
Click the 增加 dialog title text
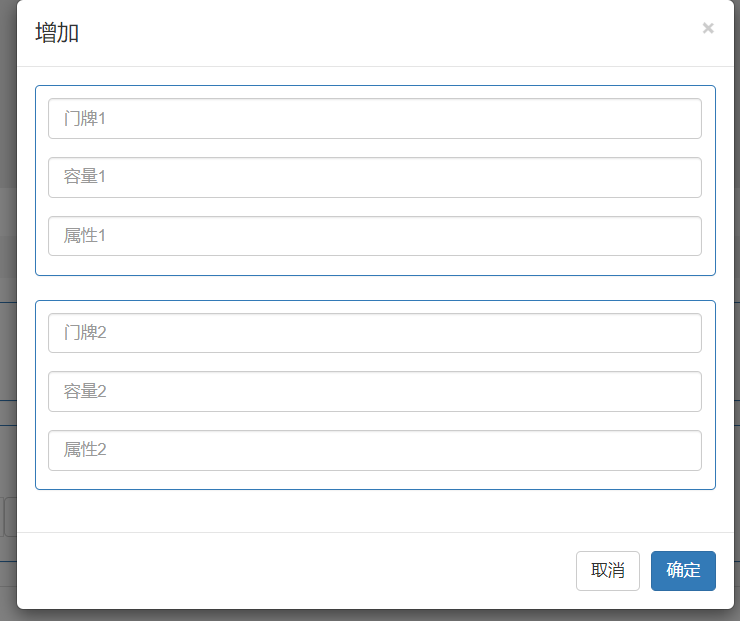57,33
